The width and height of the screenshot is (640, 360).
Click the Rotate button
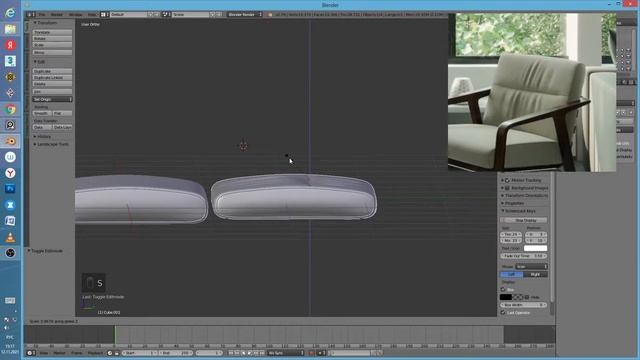coord(52,38)
